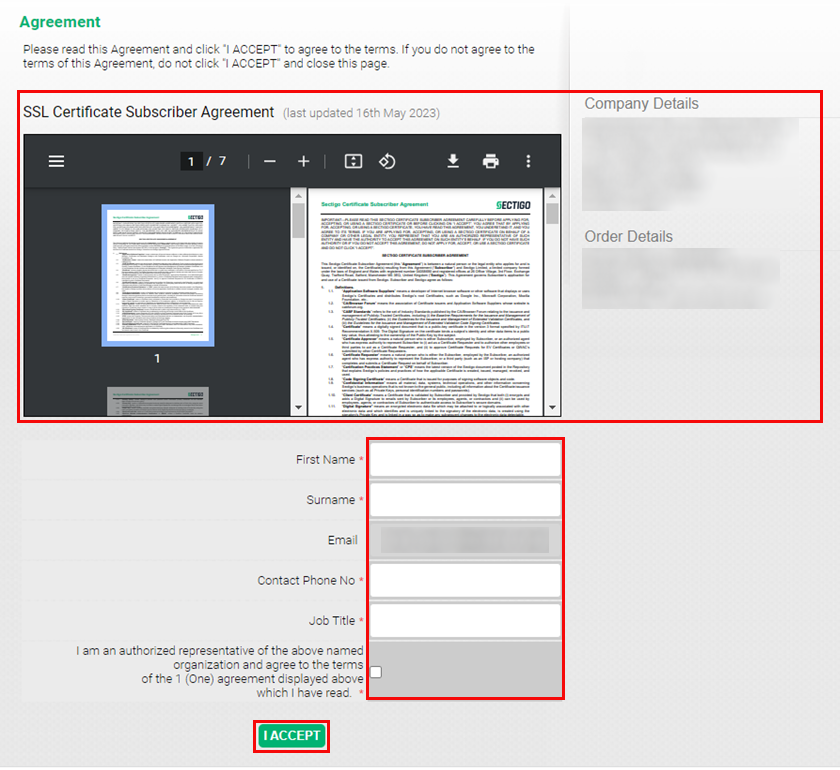Click into the Job Title field
Viewport: 840px width, 770px height.
click(x=464, y=620)
